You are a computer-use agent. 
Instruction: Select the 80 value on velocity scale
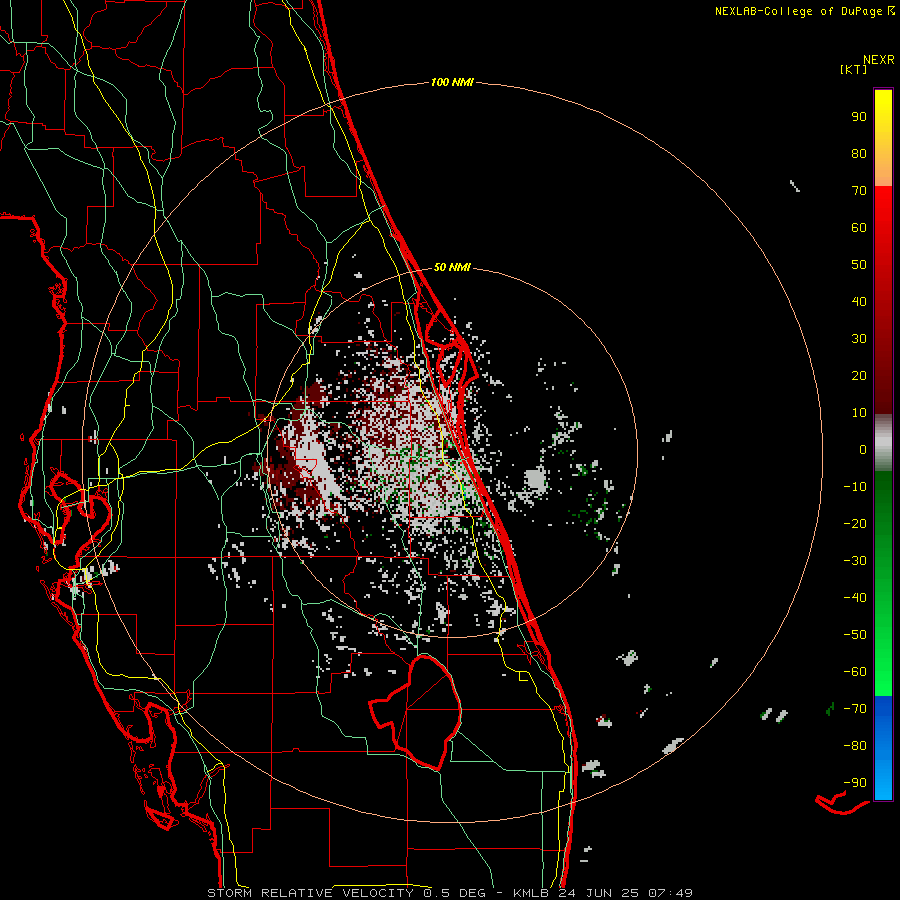click(859, 153)
